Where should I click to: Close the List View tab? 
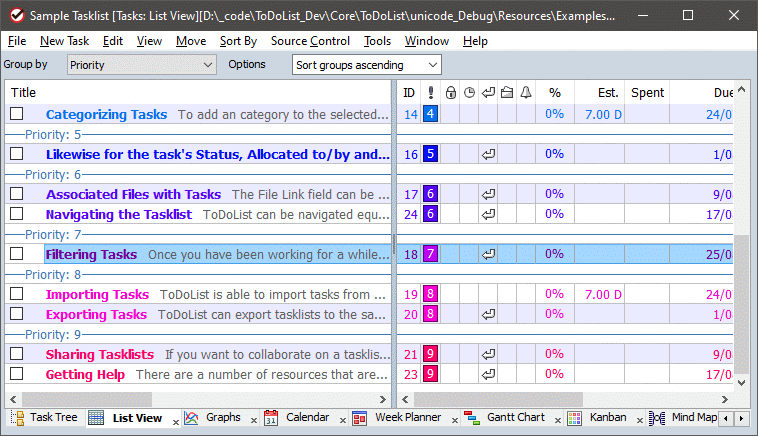171,419
